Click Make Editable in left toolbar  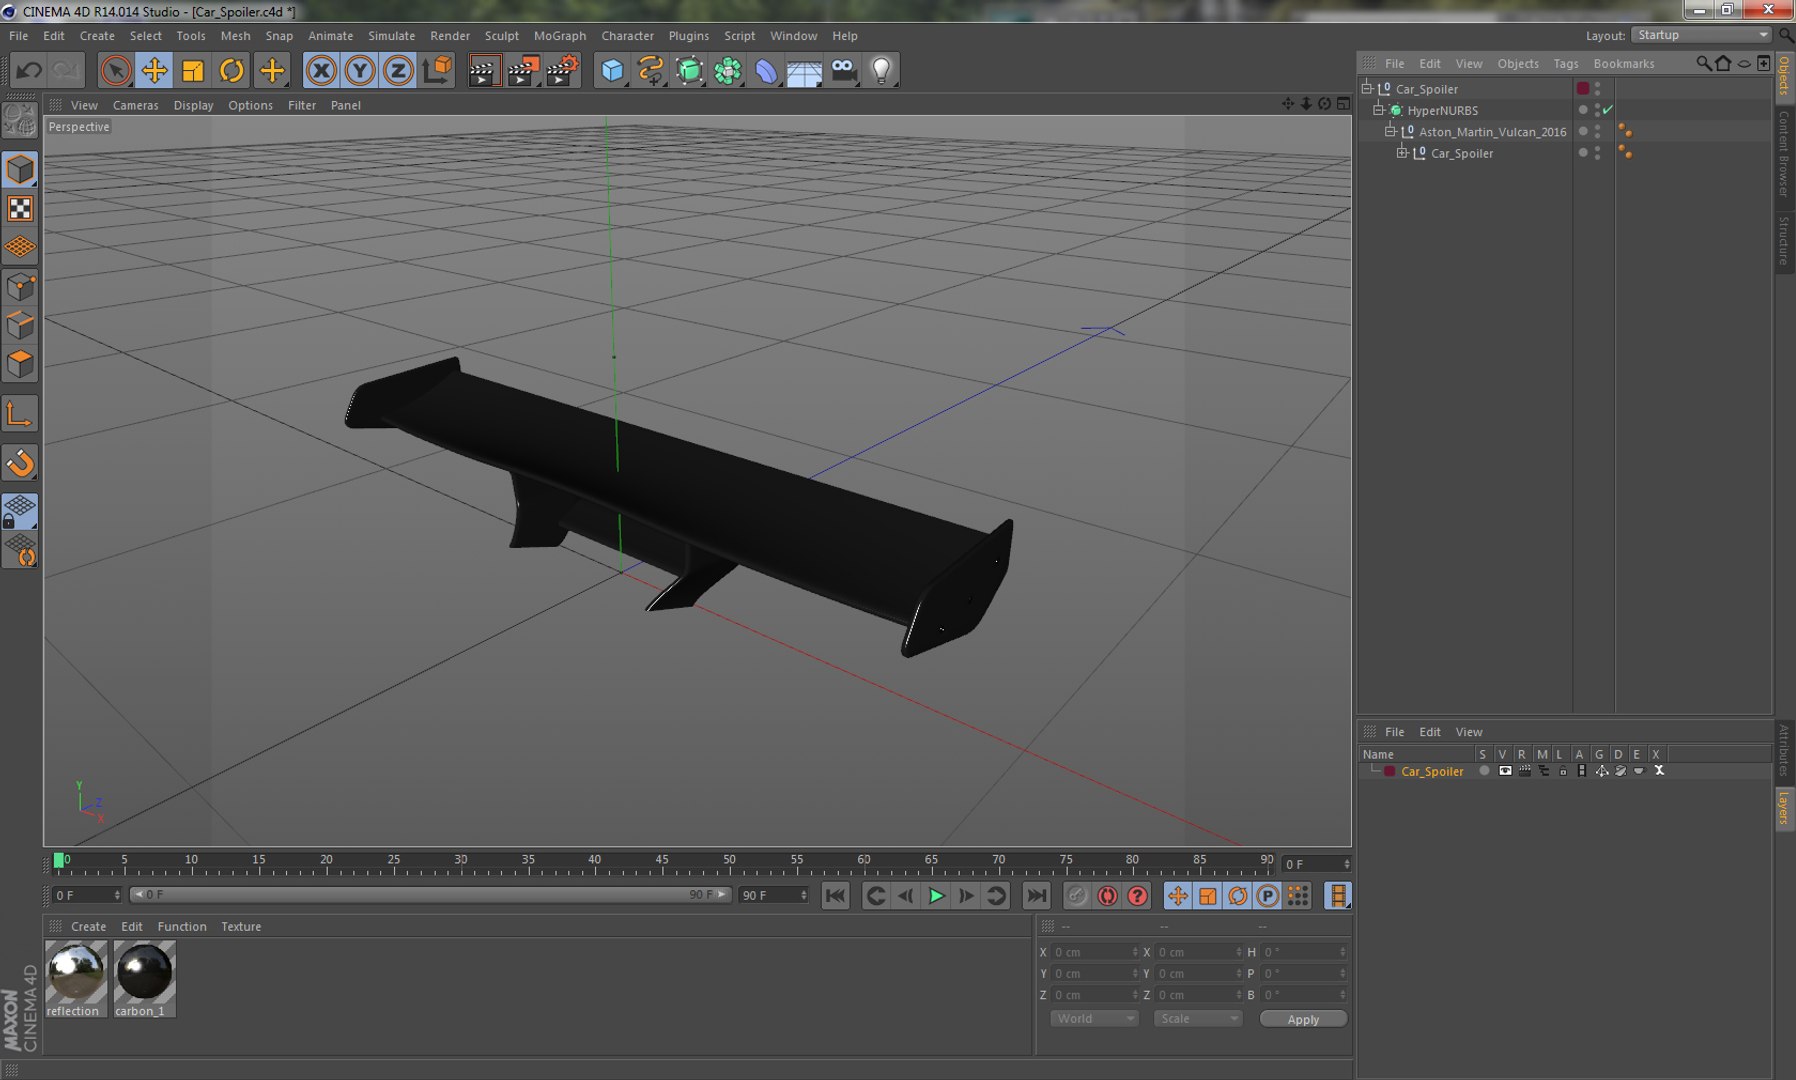[x=20, y=120]
